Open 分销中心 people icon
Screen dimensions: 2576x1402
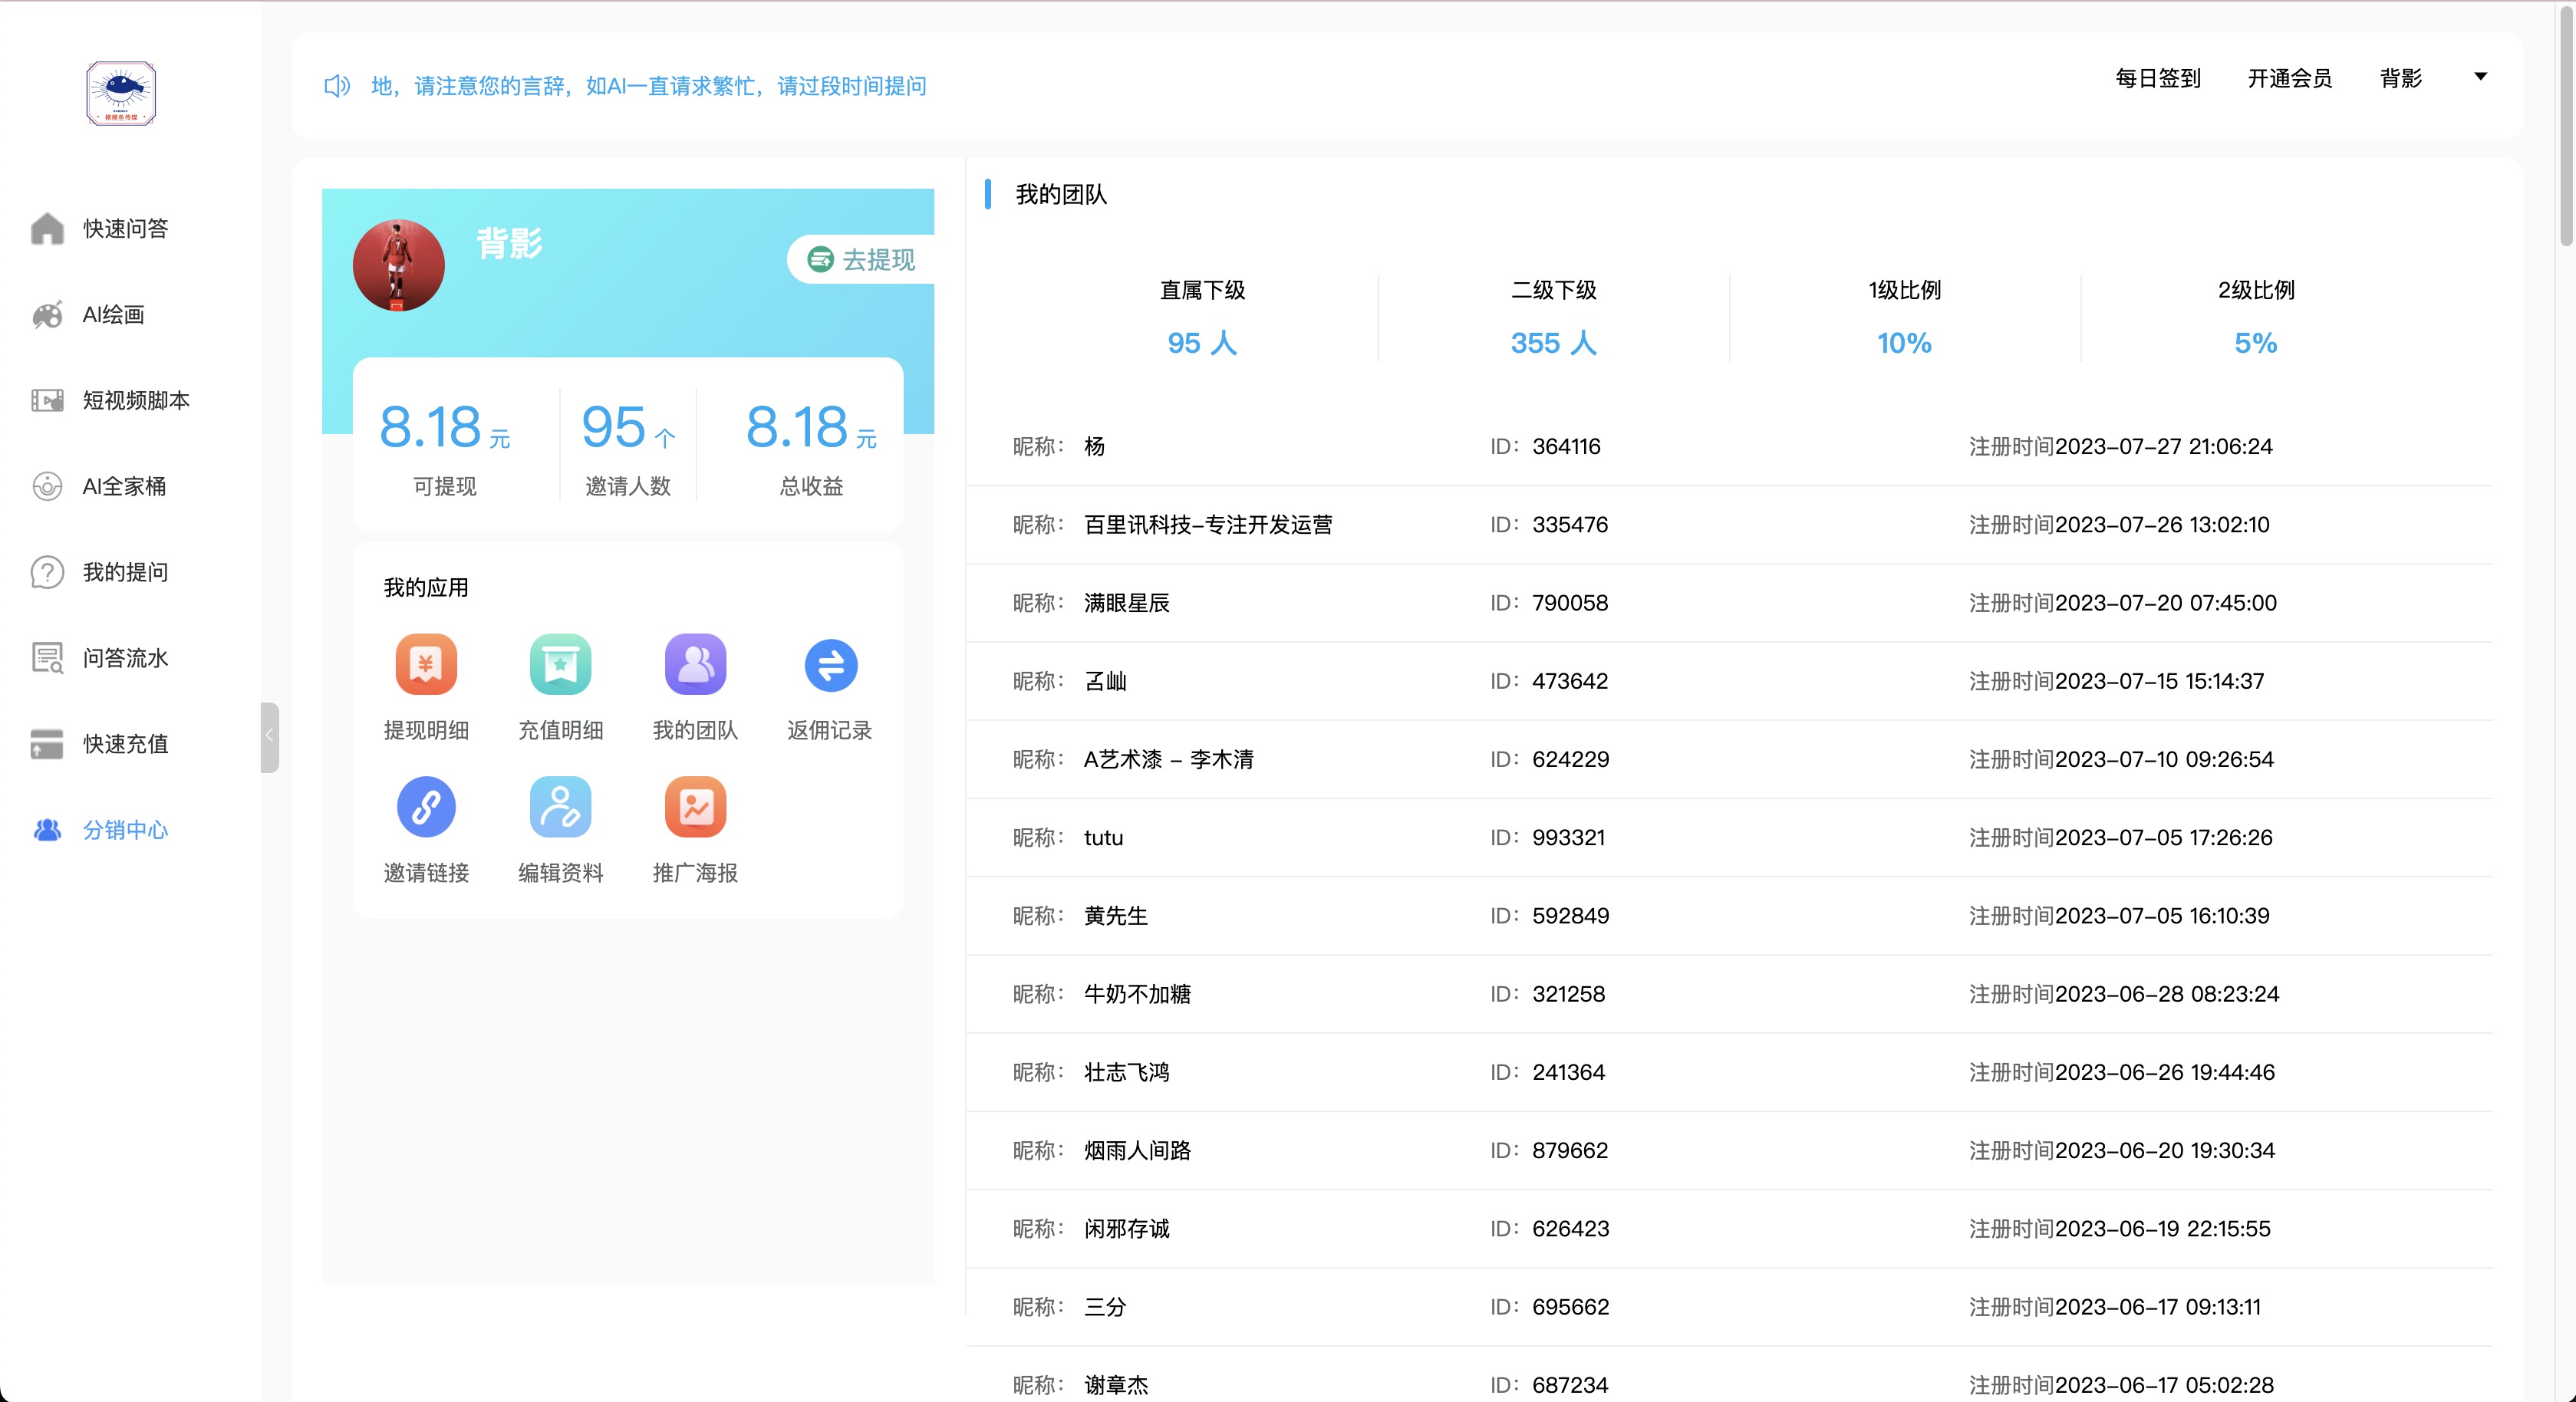pos(47,830)
